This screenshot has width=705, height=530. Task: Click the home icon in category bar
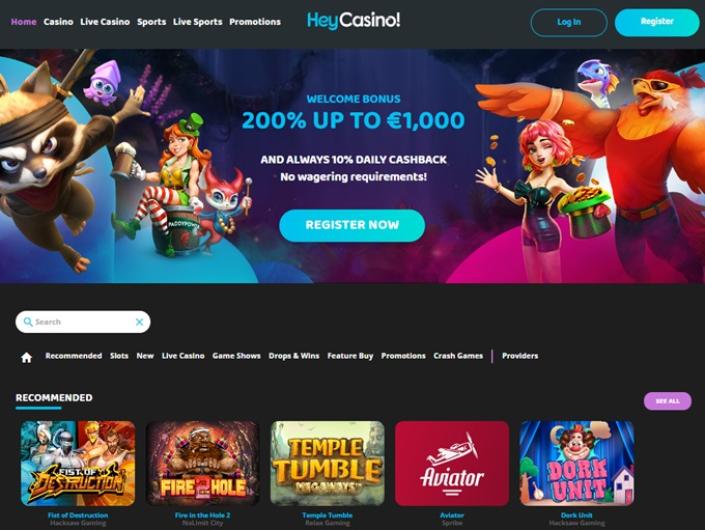point(27,357)
